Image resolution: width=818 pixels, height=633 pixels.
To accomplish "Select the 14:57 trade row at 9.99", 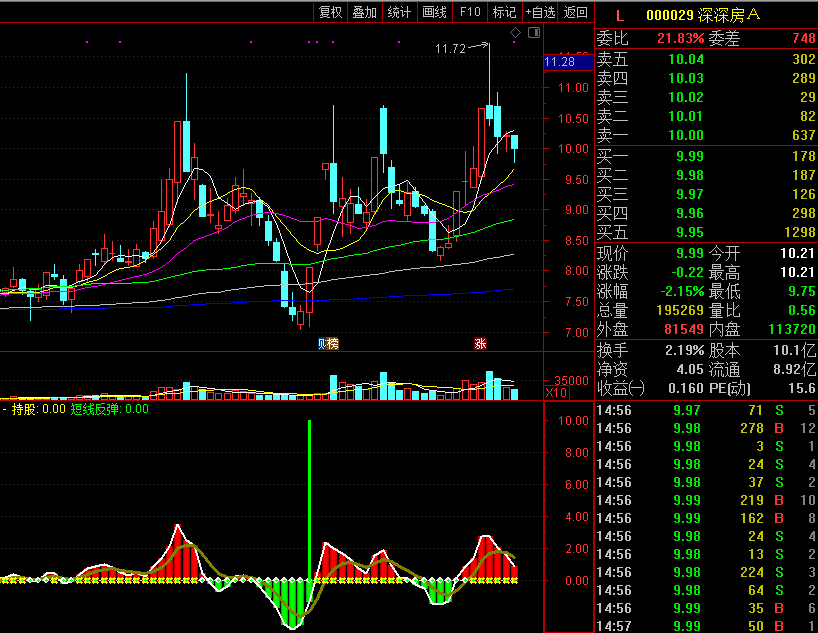I will point(706,626).
